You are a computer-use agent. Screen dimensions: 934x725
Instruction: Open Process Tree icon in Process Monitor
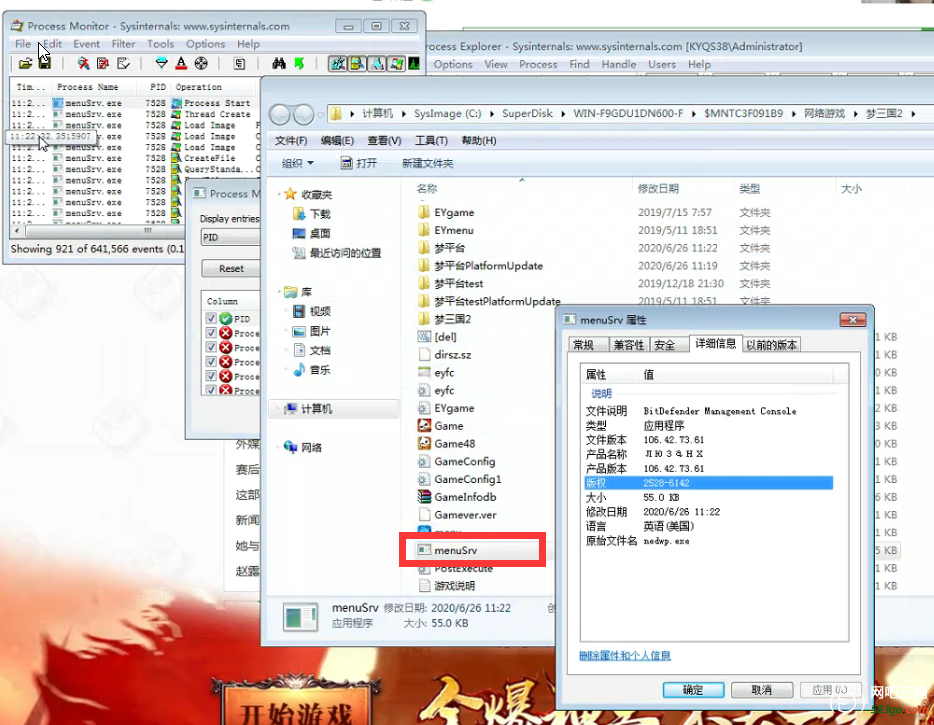click(239, 63)
